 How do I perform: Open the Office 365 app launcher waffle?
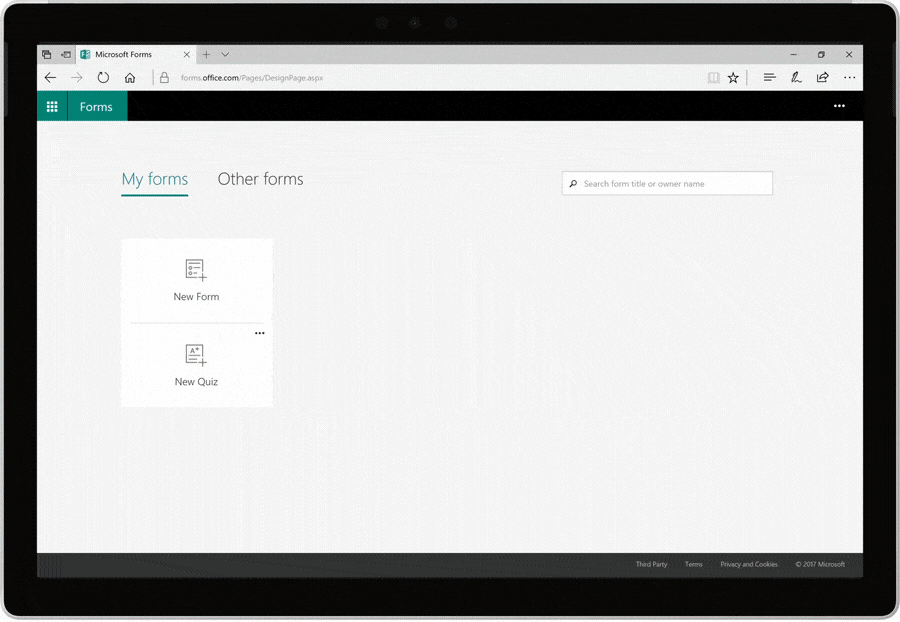point(52,106)
